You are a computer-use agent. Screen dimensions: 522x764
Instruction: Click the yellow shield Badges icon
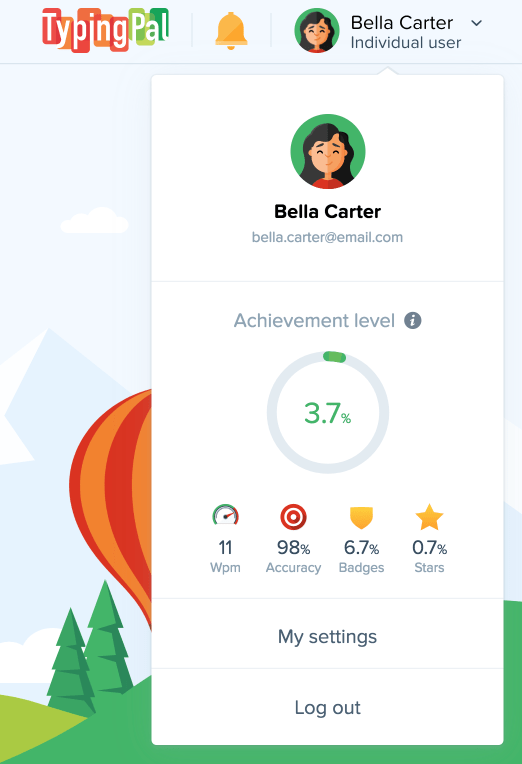coord(362,517)
